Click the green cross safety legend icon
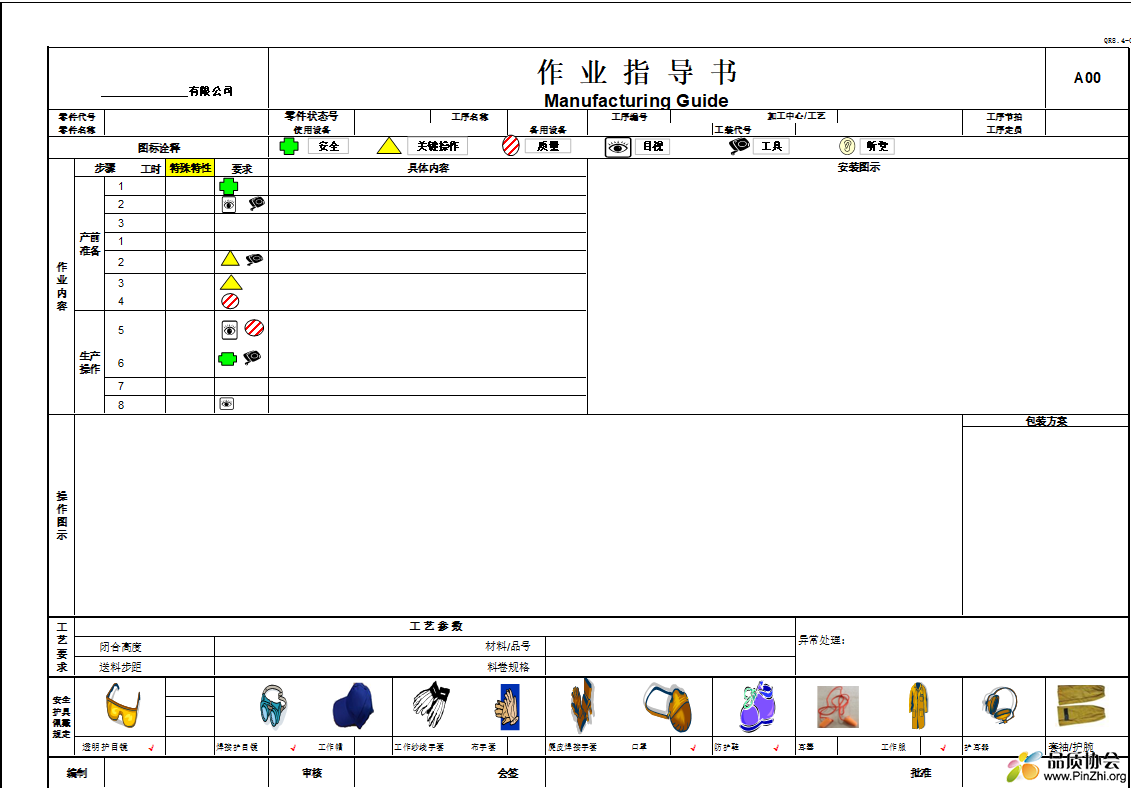The width and height of the screenshot is (1131, 788). pos(289,146)
